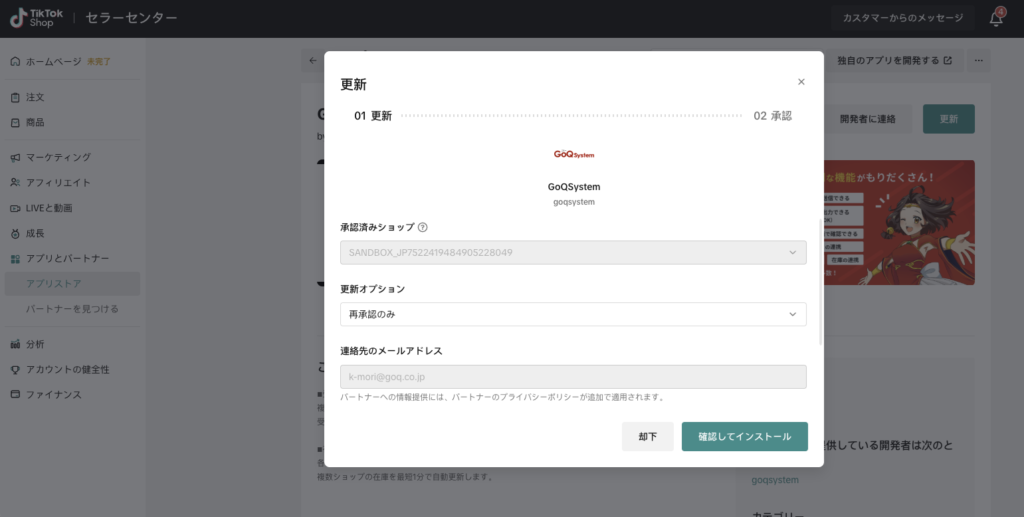
Task: Expand the 更新オプション dropdown
Action: pos(573,314)
